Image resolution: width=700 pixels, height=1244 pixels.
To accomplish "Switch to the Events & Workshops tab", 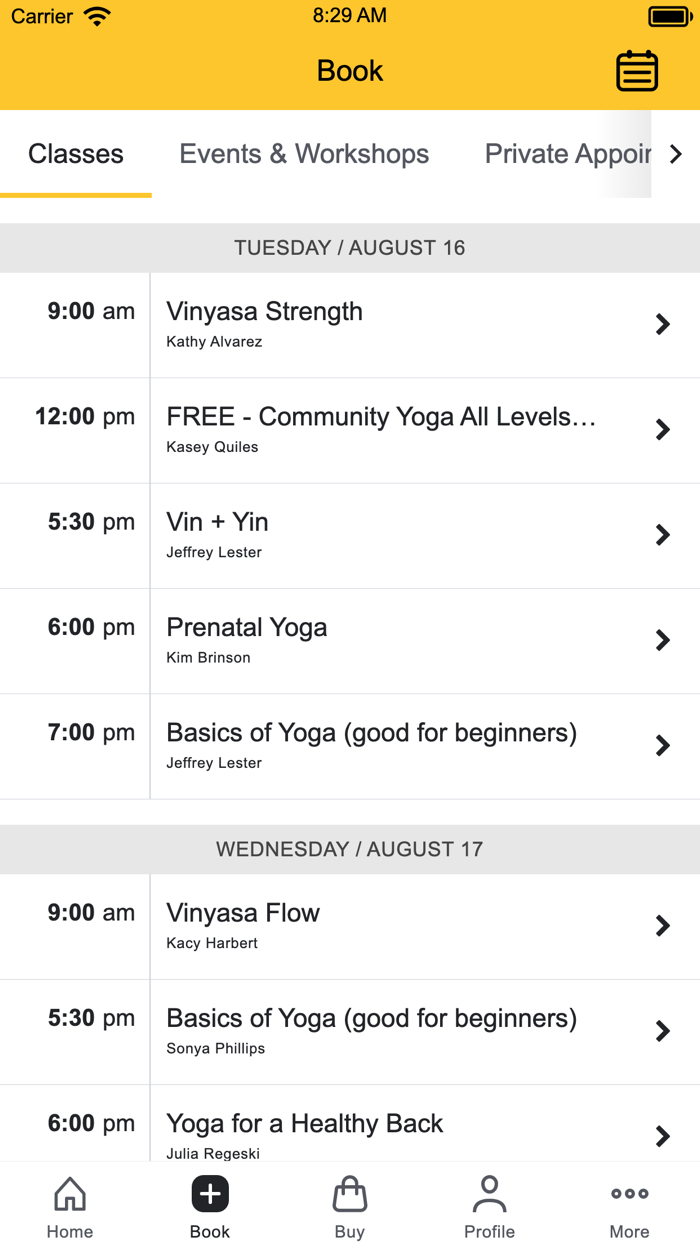I will click(304, 153).
